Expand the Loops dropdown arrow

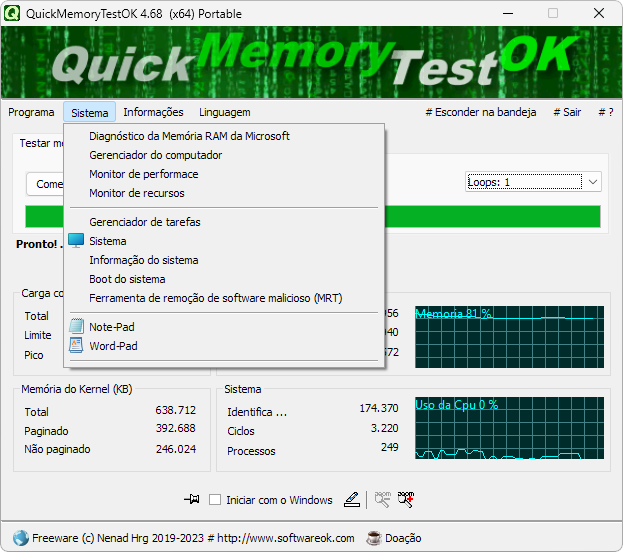coord(593,182)
